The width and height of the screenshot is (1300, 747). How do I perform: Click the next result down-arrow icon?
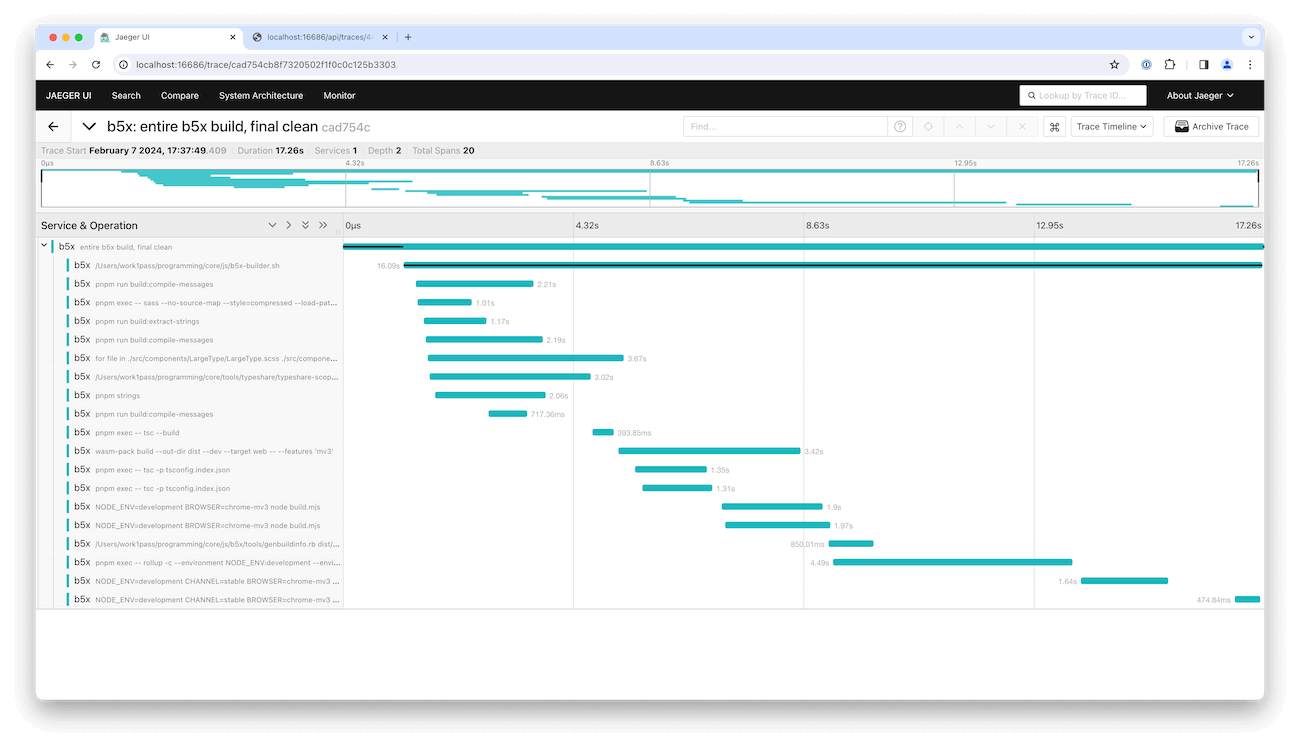[x=990, y=126]
